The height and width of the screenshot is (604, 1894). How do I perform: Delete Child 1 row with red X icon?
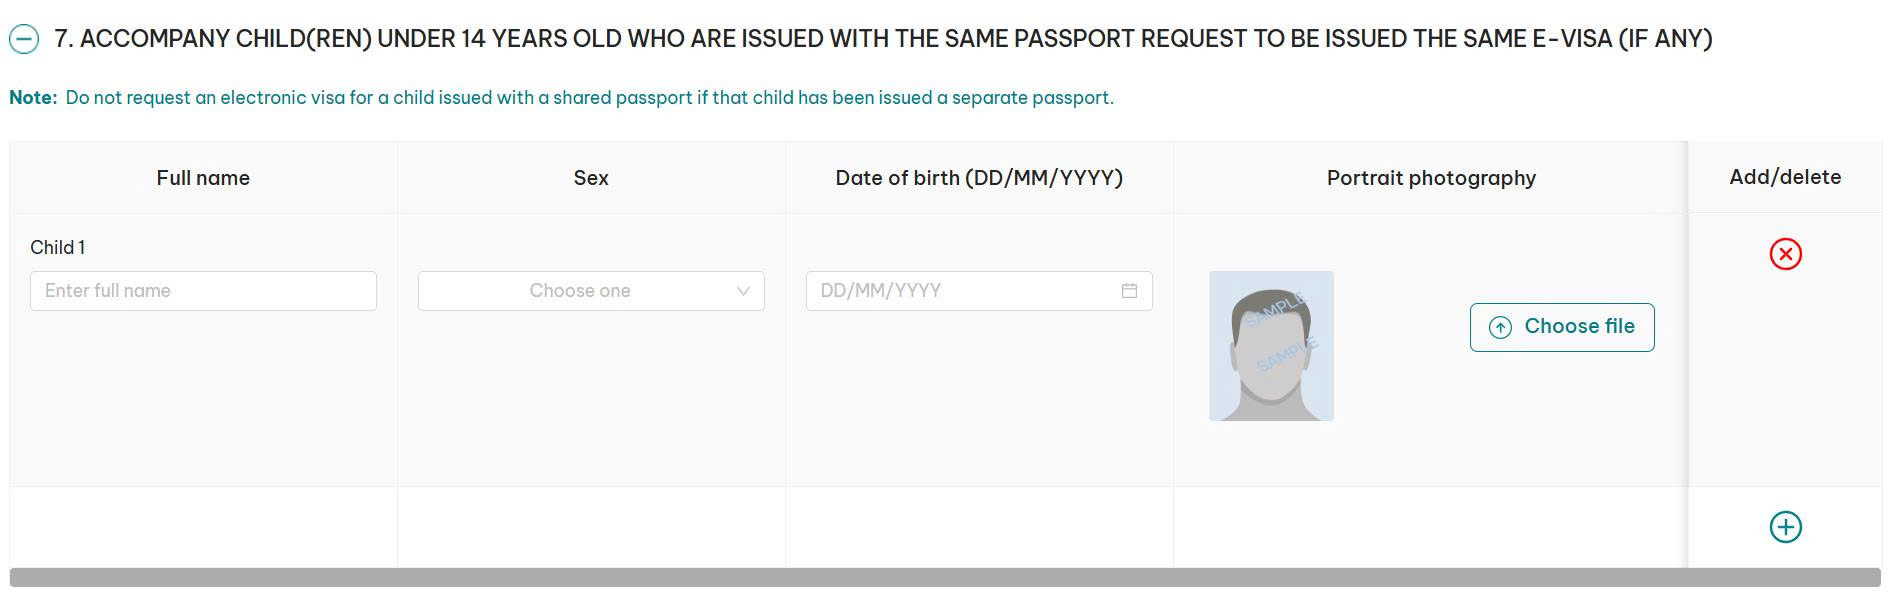click(x=1785, y=254)
